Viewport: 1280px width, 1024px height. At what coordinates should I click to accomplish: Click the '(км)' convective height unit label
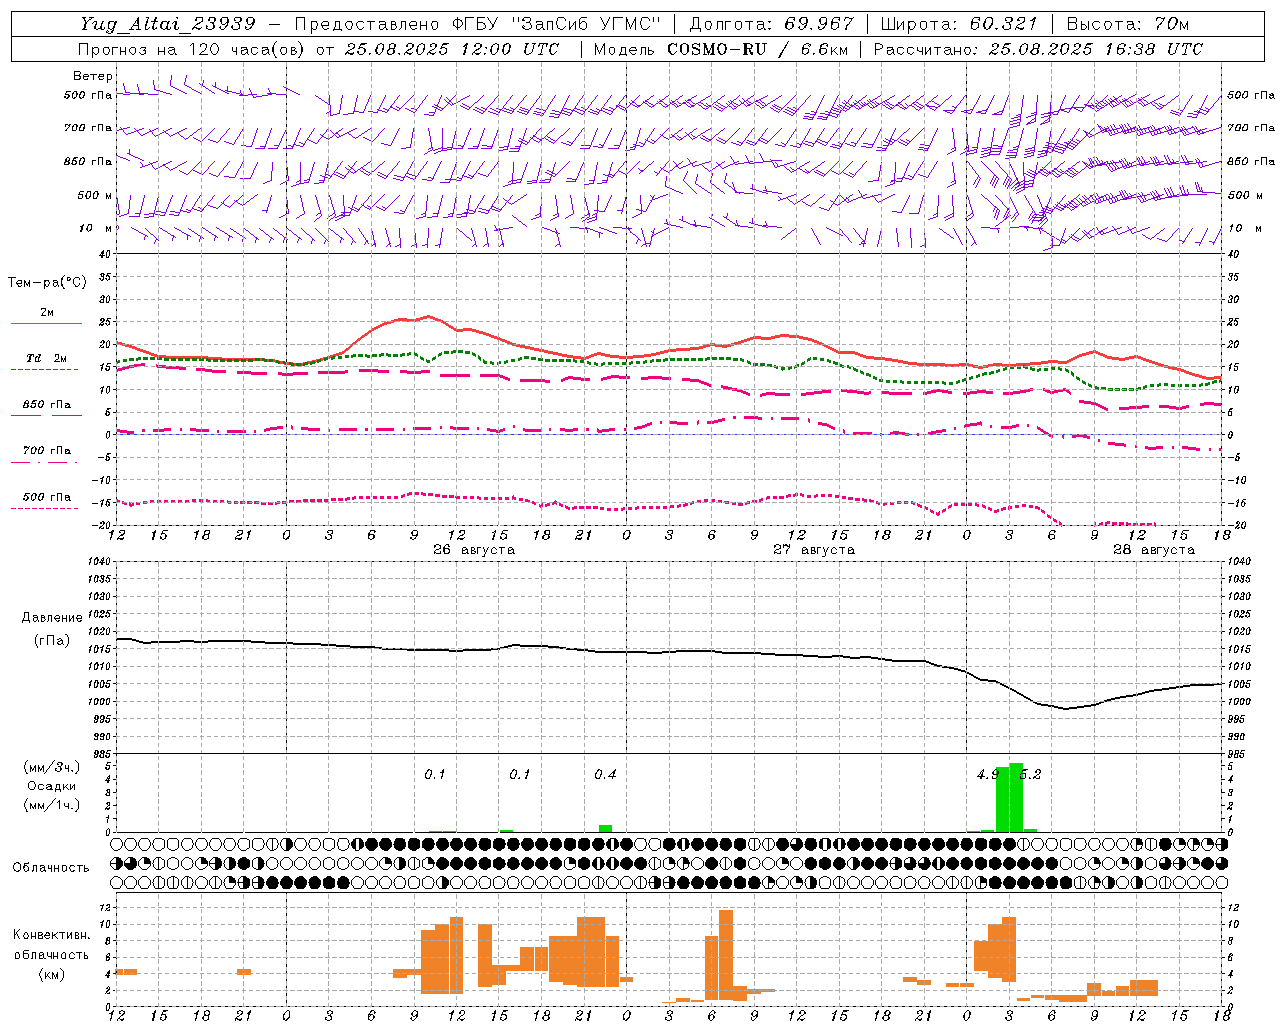52,974
